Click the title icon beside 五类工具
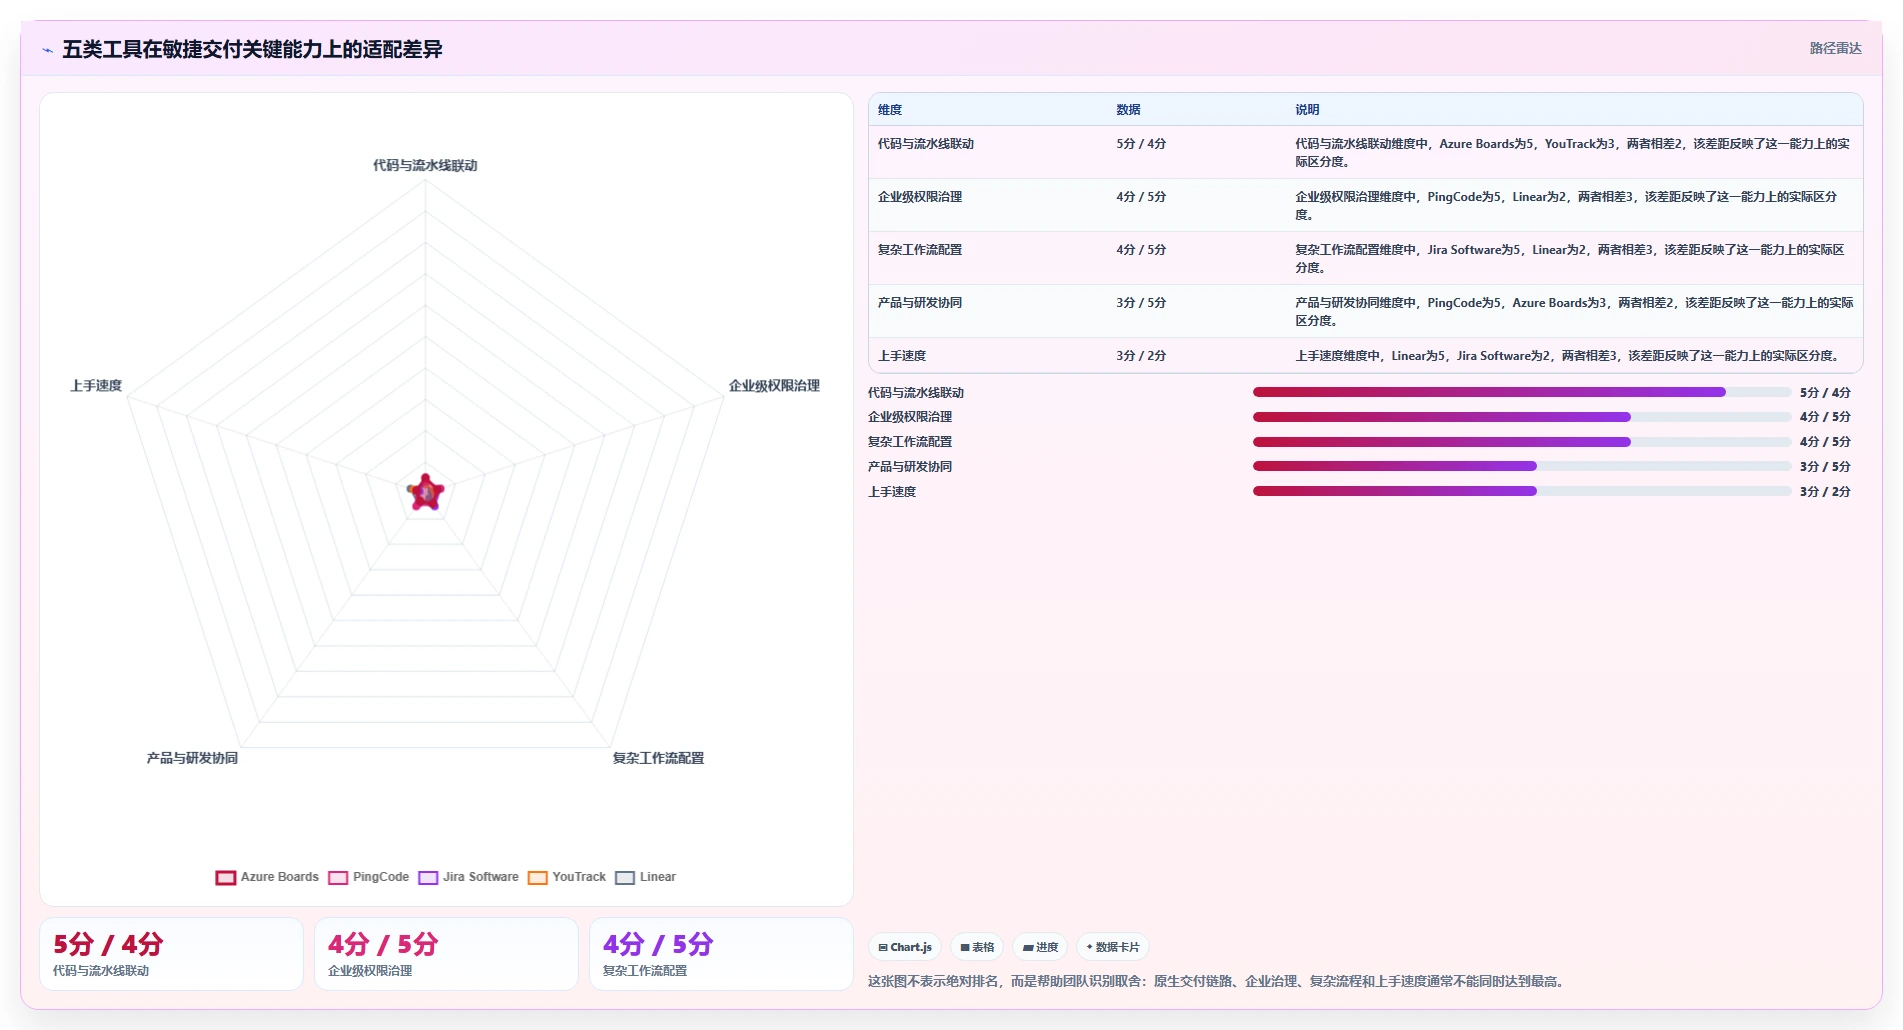The width and height of the screenshot is (1903, 1030). [x=47, y=50]
